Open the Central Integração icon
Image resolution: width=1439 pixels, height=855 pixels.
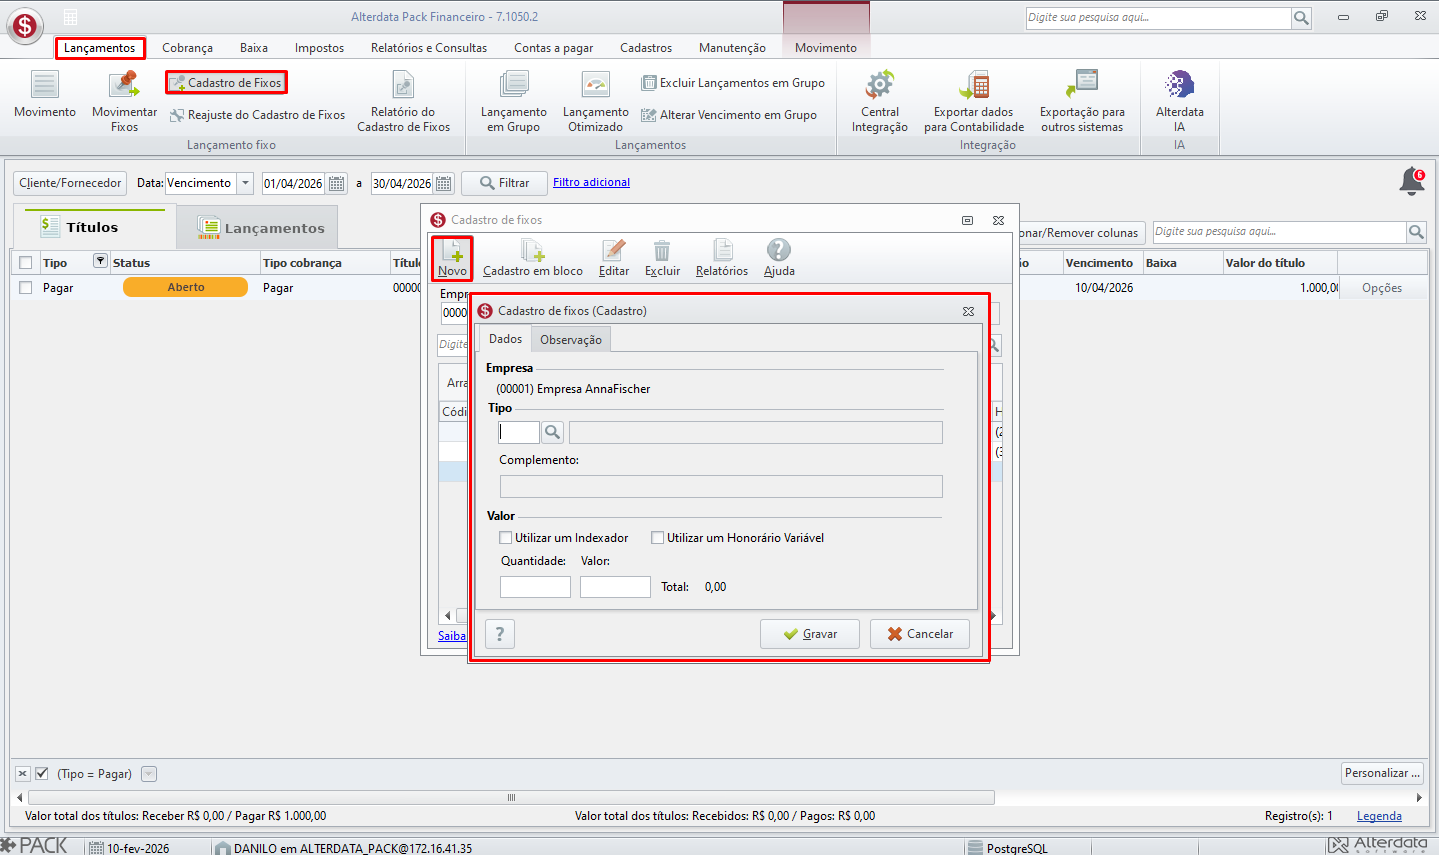click(x=880, y=100)
